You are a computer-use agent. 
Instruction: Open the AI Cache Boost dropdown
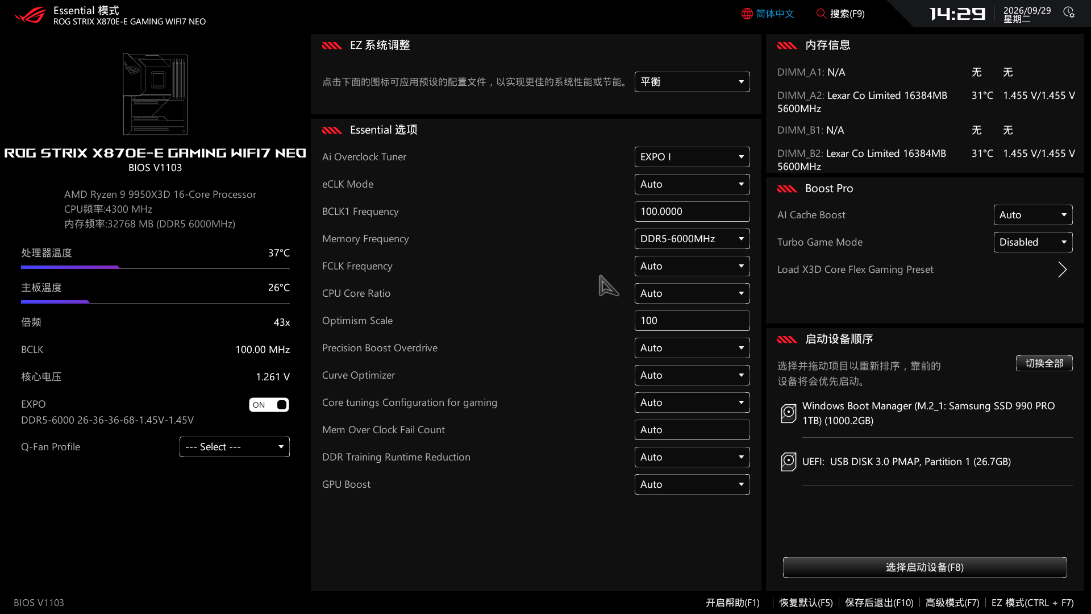1033,215
